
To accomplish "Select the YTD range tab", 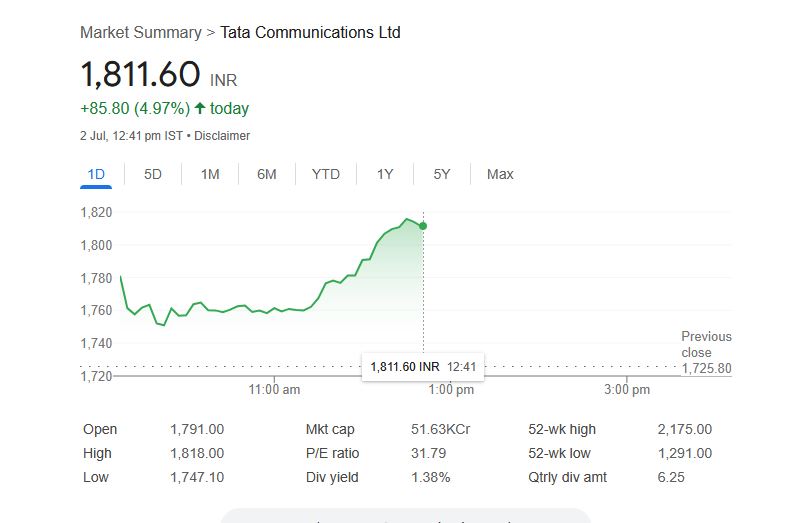I will (326, 174).
